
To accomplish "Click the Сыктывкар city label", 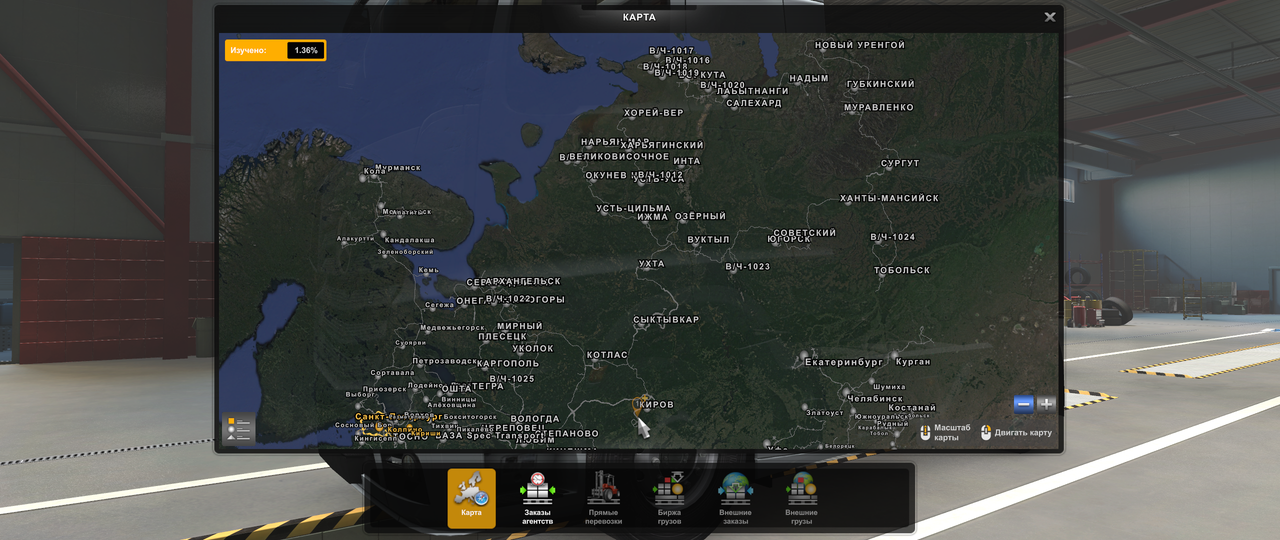I will click(x=666, y=319).
